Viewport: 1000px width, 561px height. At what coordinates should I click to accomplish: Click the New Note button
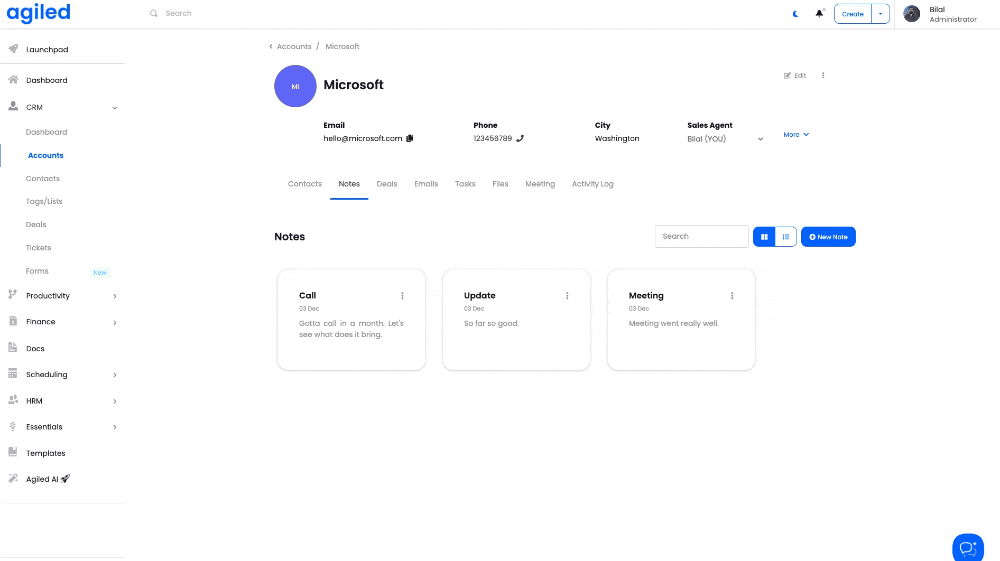(x=828, y=237)
